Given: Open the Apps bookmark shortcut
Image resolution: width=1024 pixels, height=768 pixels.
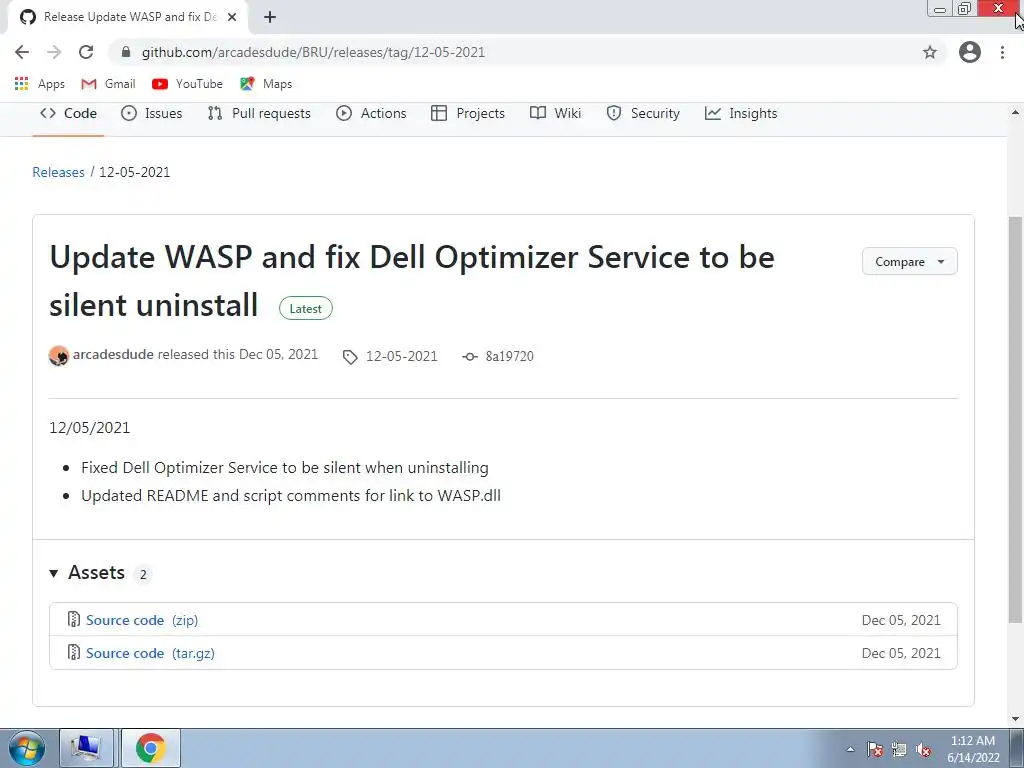Looking at the screenshot, I should 40,84.
